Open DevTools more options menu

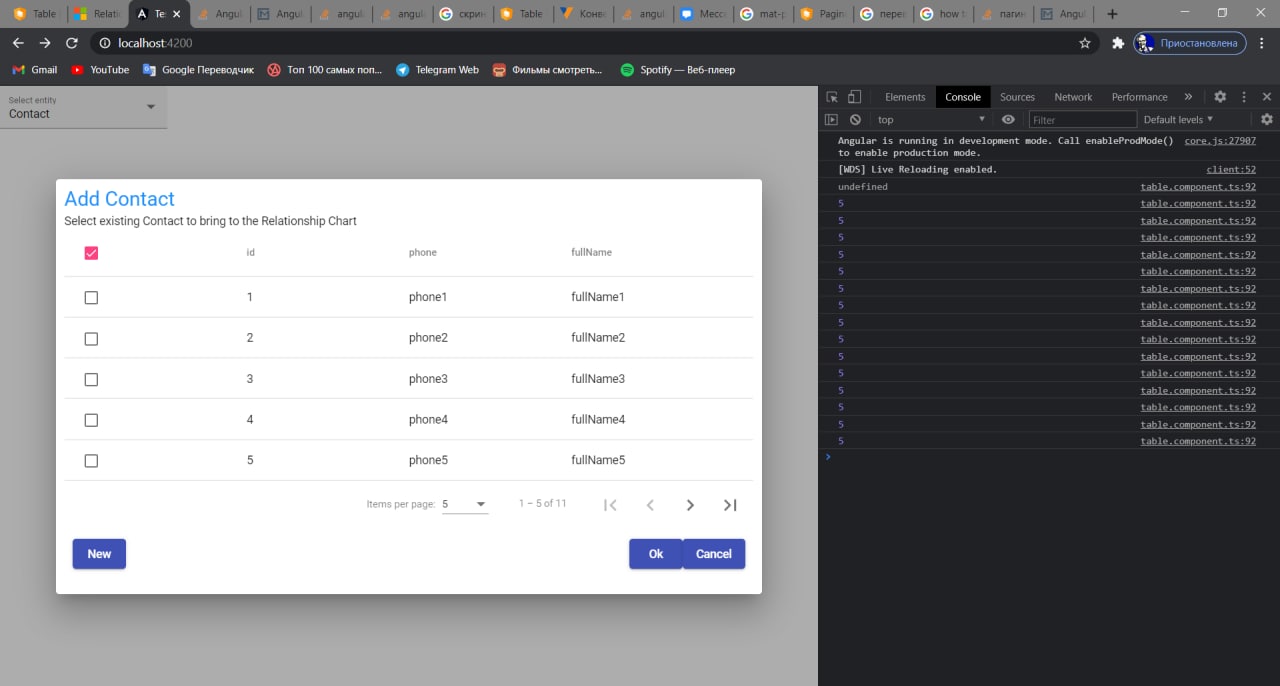[x=1244, y=97]
